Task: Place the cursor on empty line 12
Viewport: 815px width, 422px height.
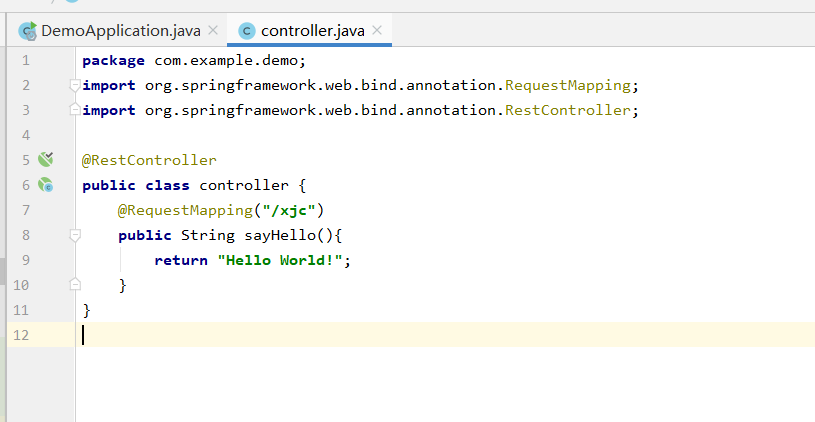Action: 445,335
